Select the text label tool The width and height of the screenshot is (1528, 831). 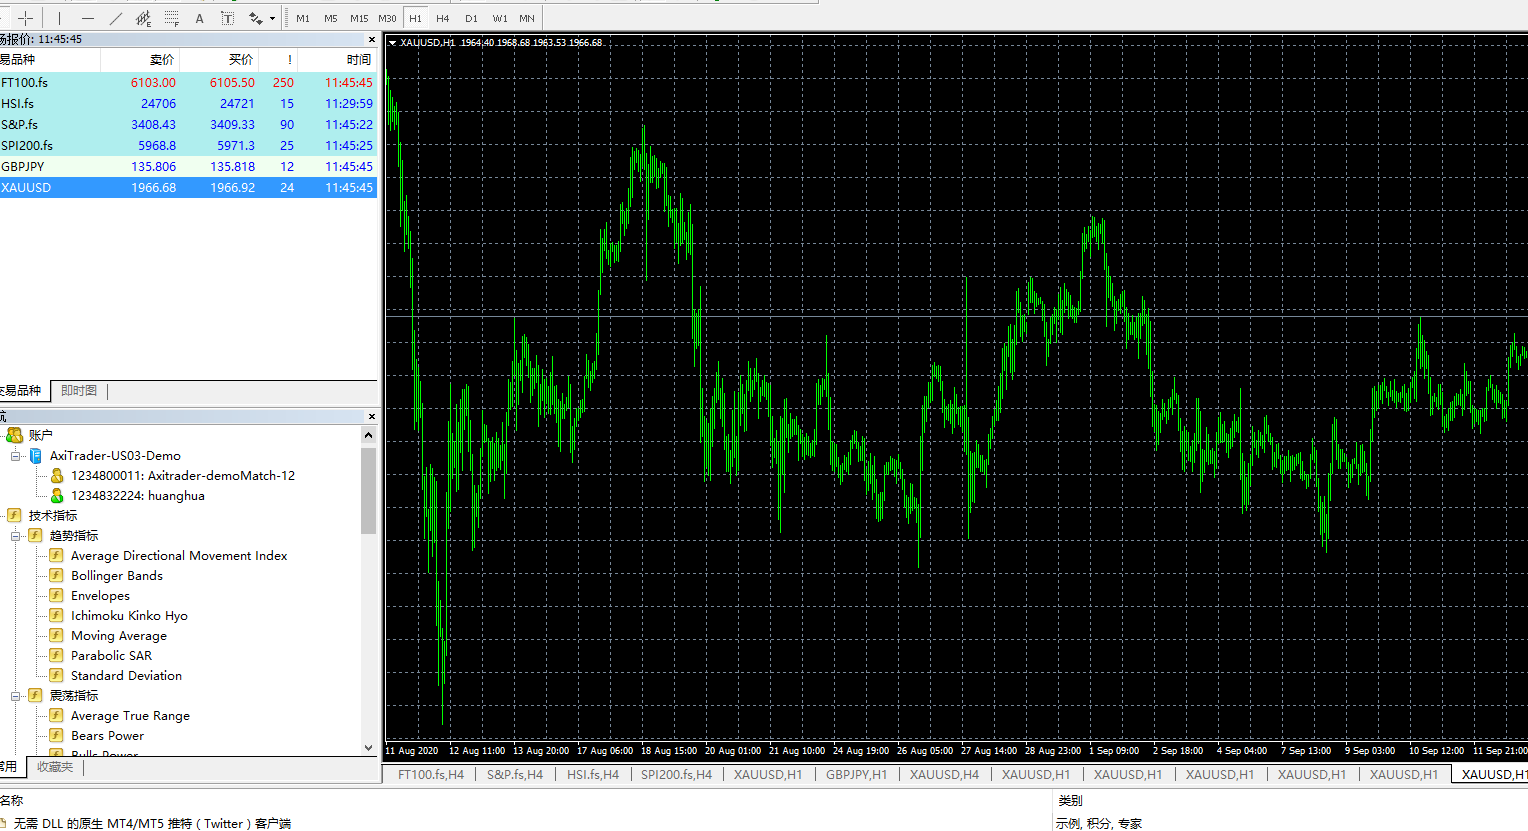coord(228,18)
